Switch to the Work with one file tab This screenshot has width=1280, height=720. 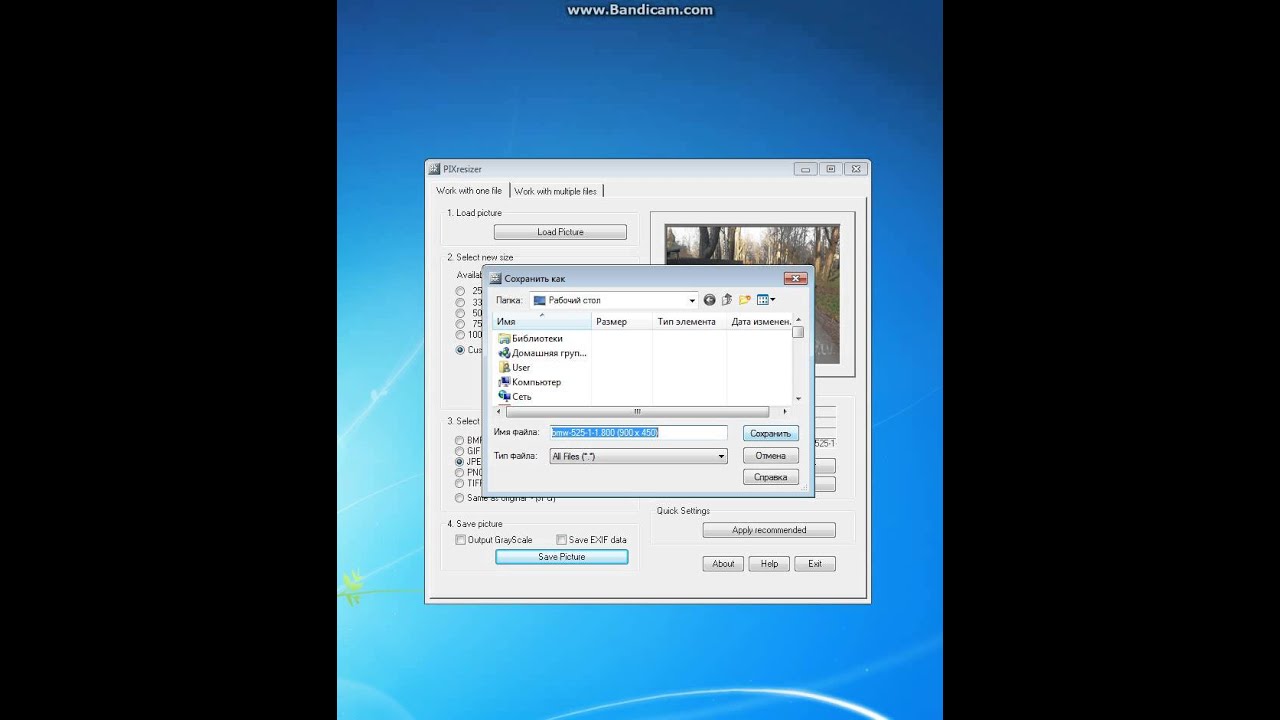pos(469,191)
